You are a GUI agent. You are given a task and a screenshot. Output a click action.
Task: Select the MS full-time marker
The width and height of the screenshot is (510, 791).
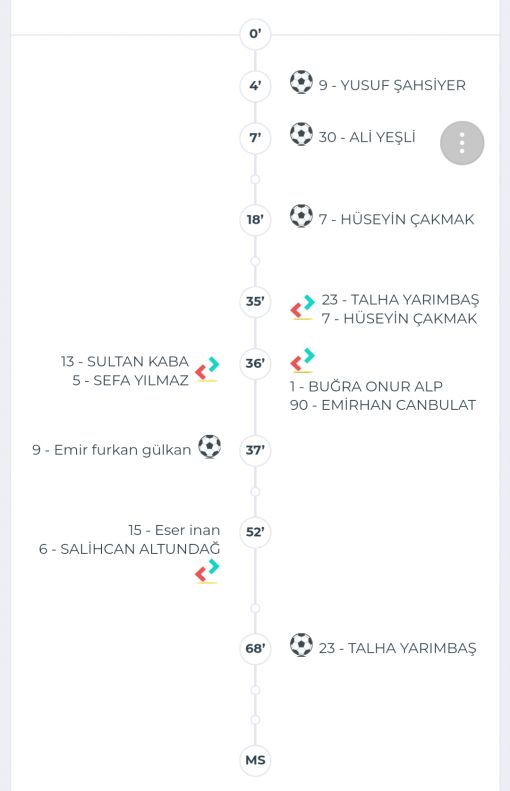(x=255, y=760)
